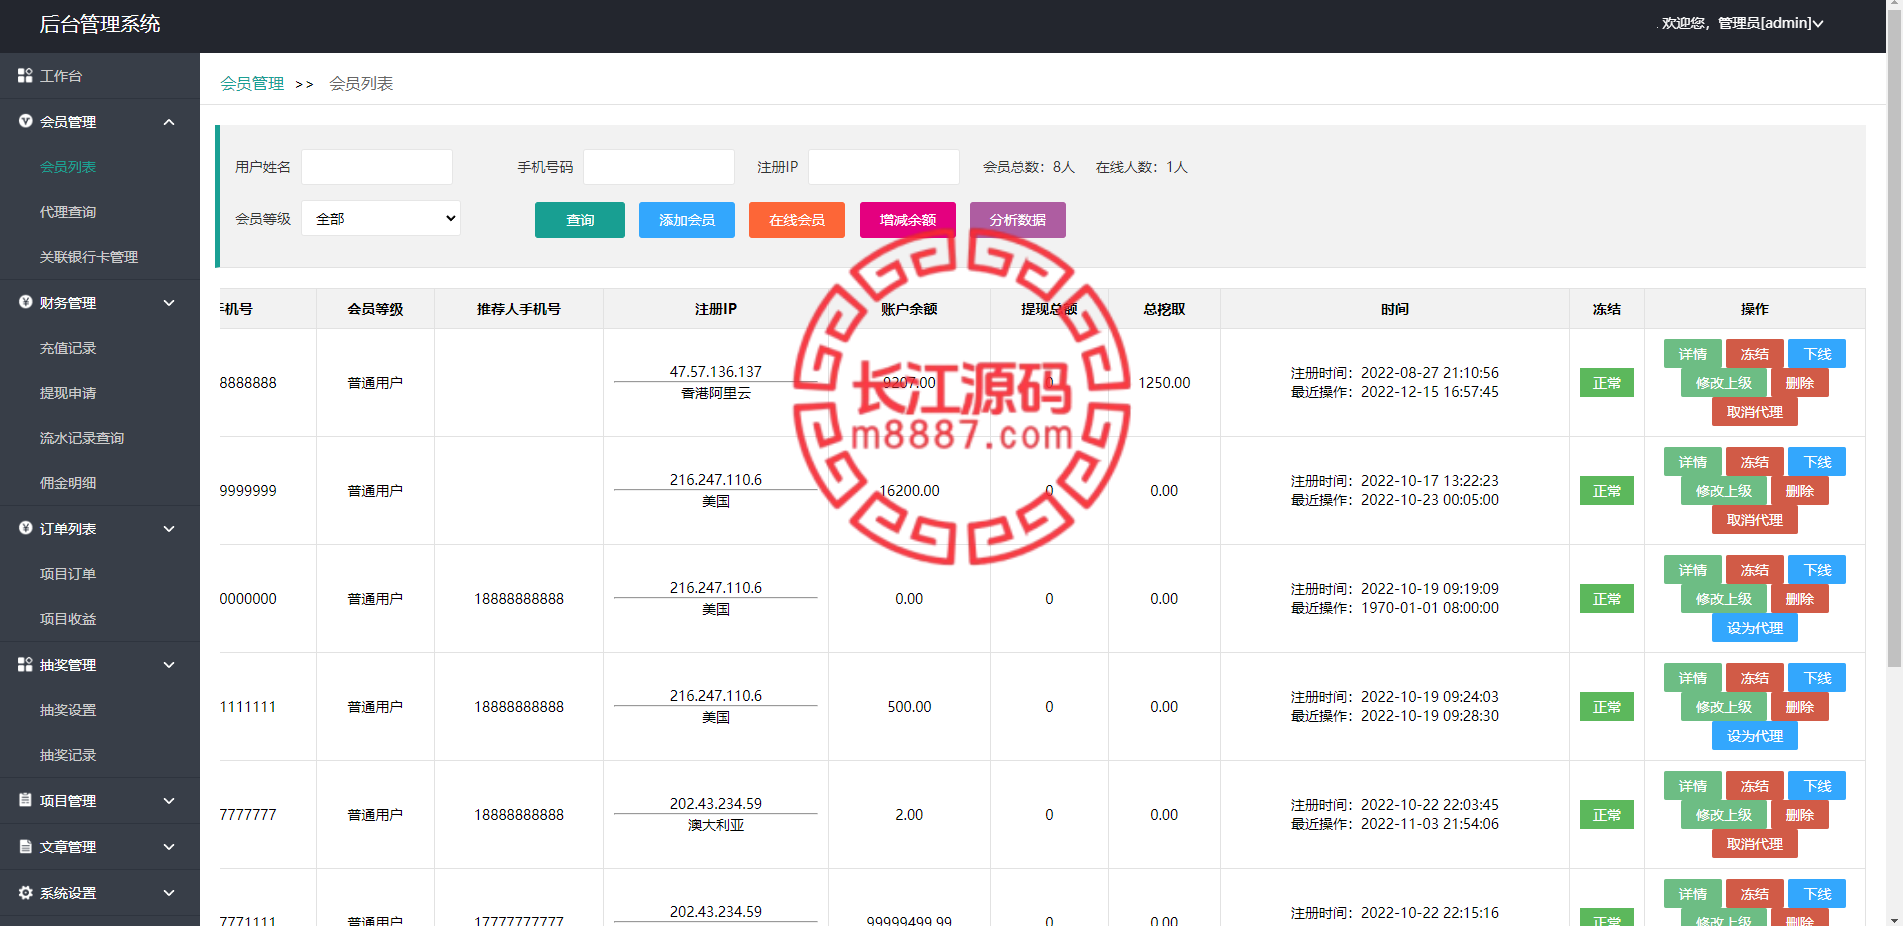Focus the 用户姓名 input field

pyautogui.click(x=377, y=167)
